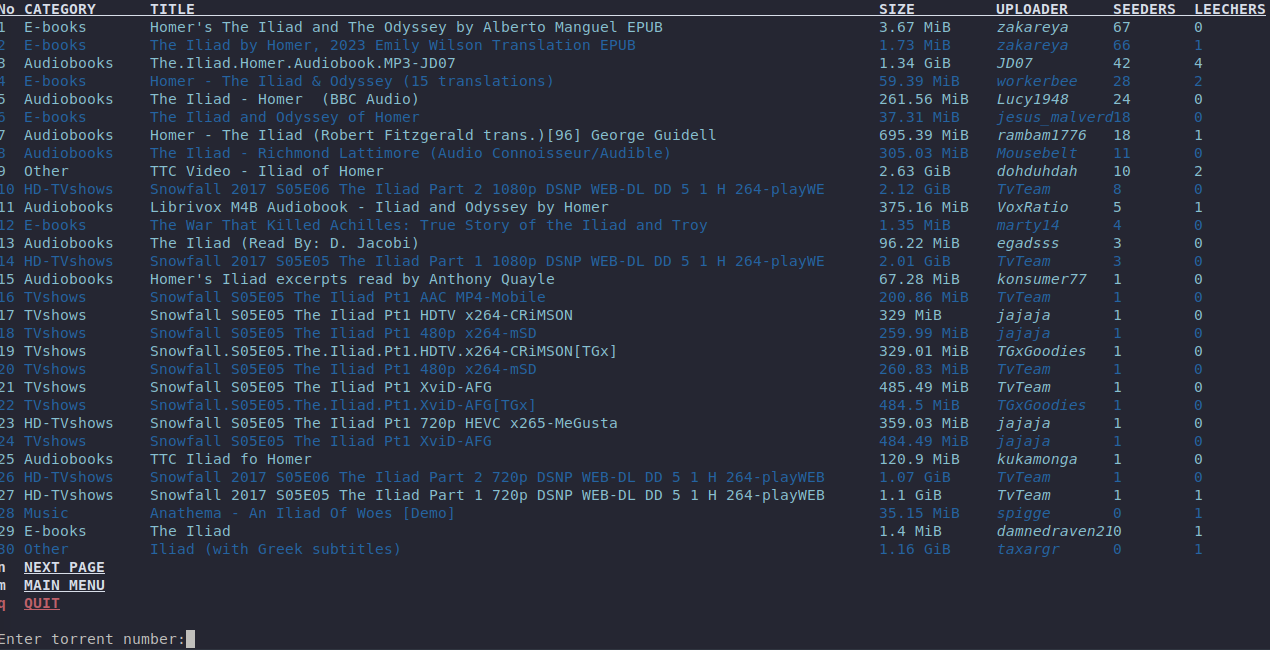Click uploader name 'spigge'

[x=1023, y=513]
